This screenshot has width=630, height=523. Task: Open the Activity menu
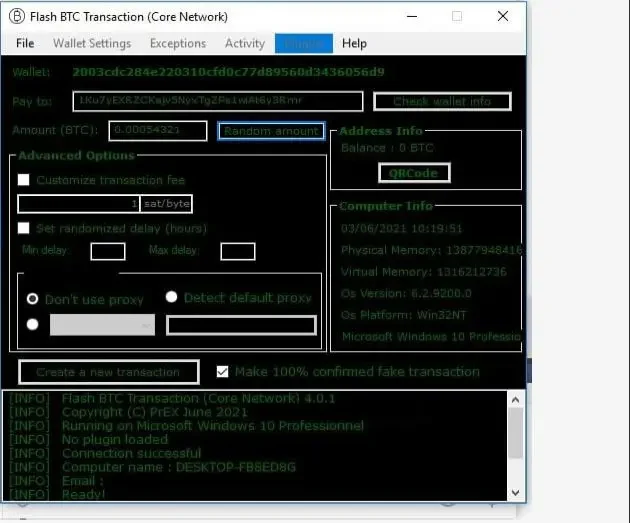point(245,43)
